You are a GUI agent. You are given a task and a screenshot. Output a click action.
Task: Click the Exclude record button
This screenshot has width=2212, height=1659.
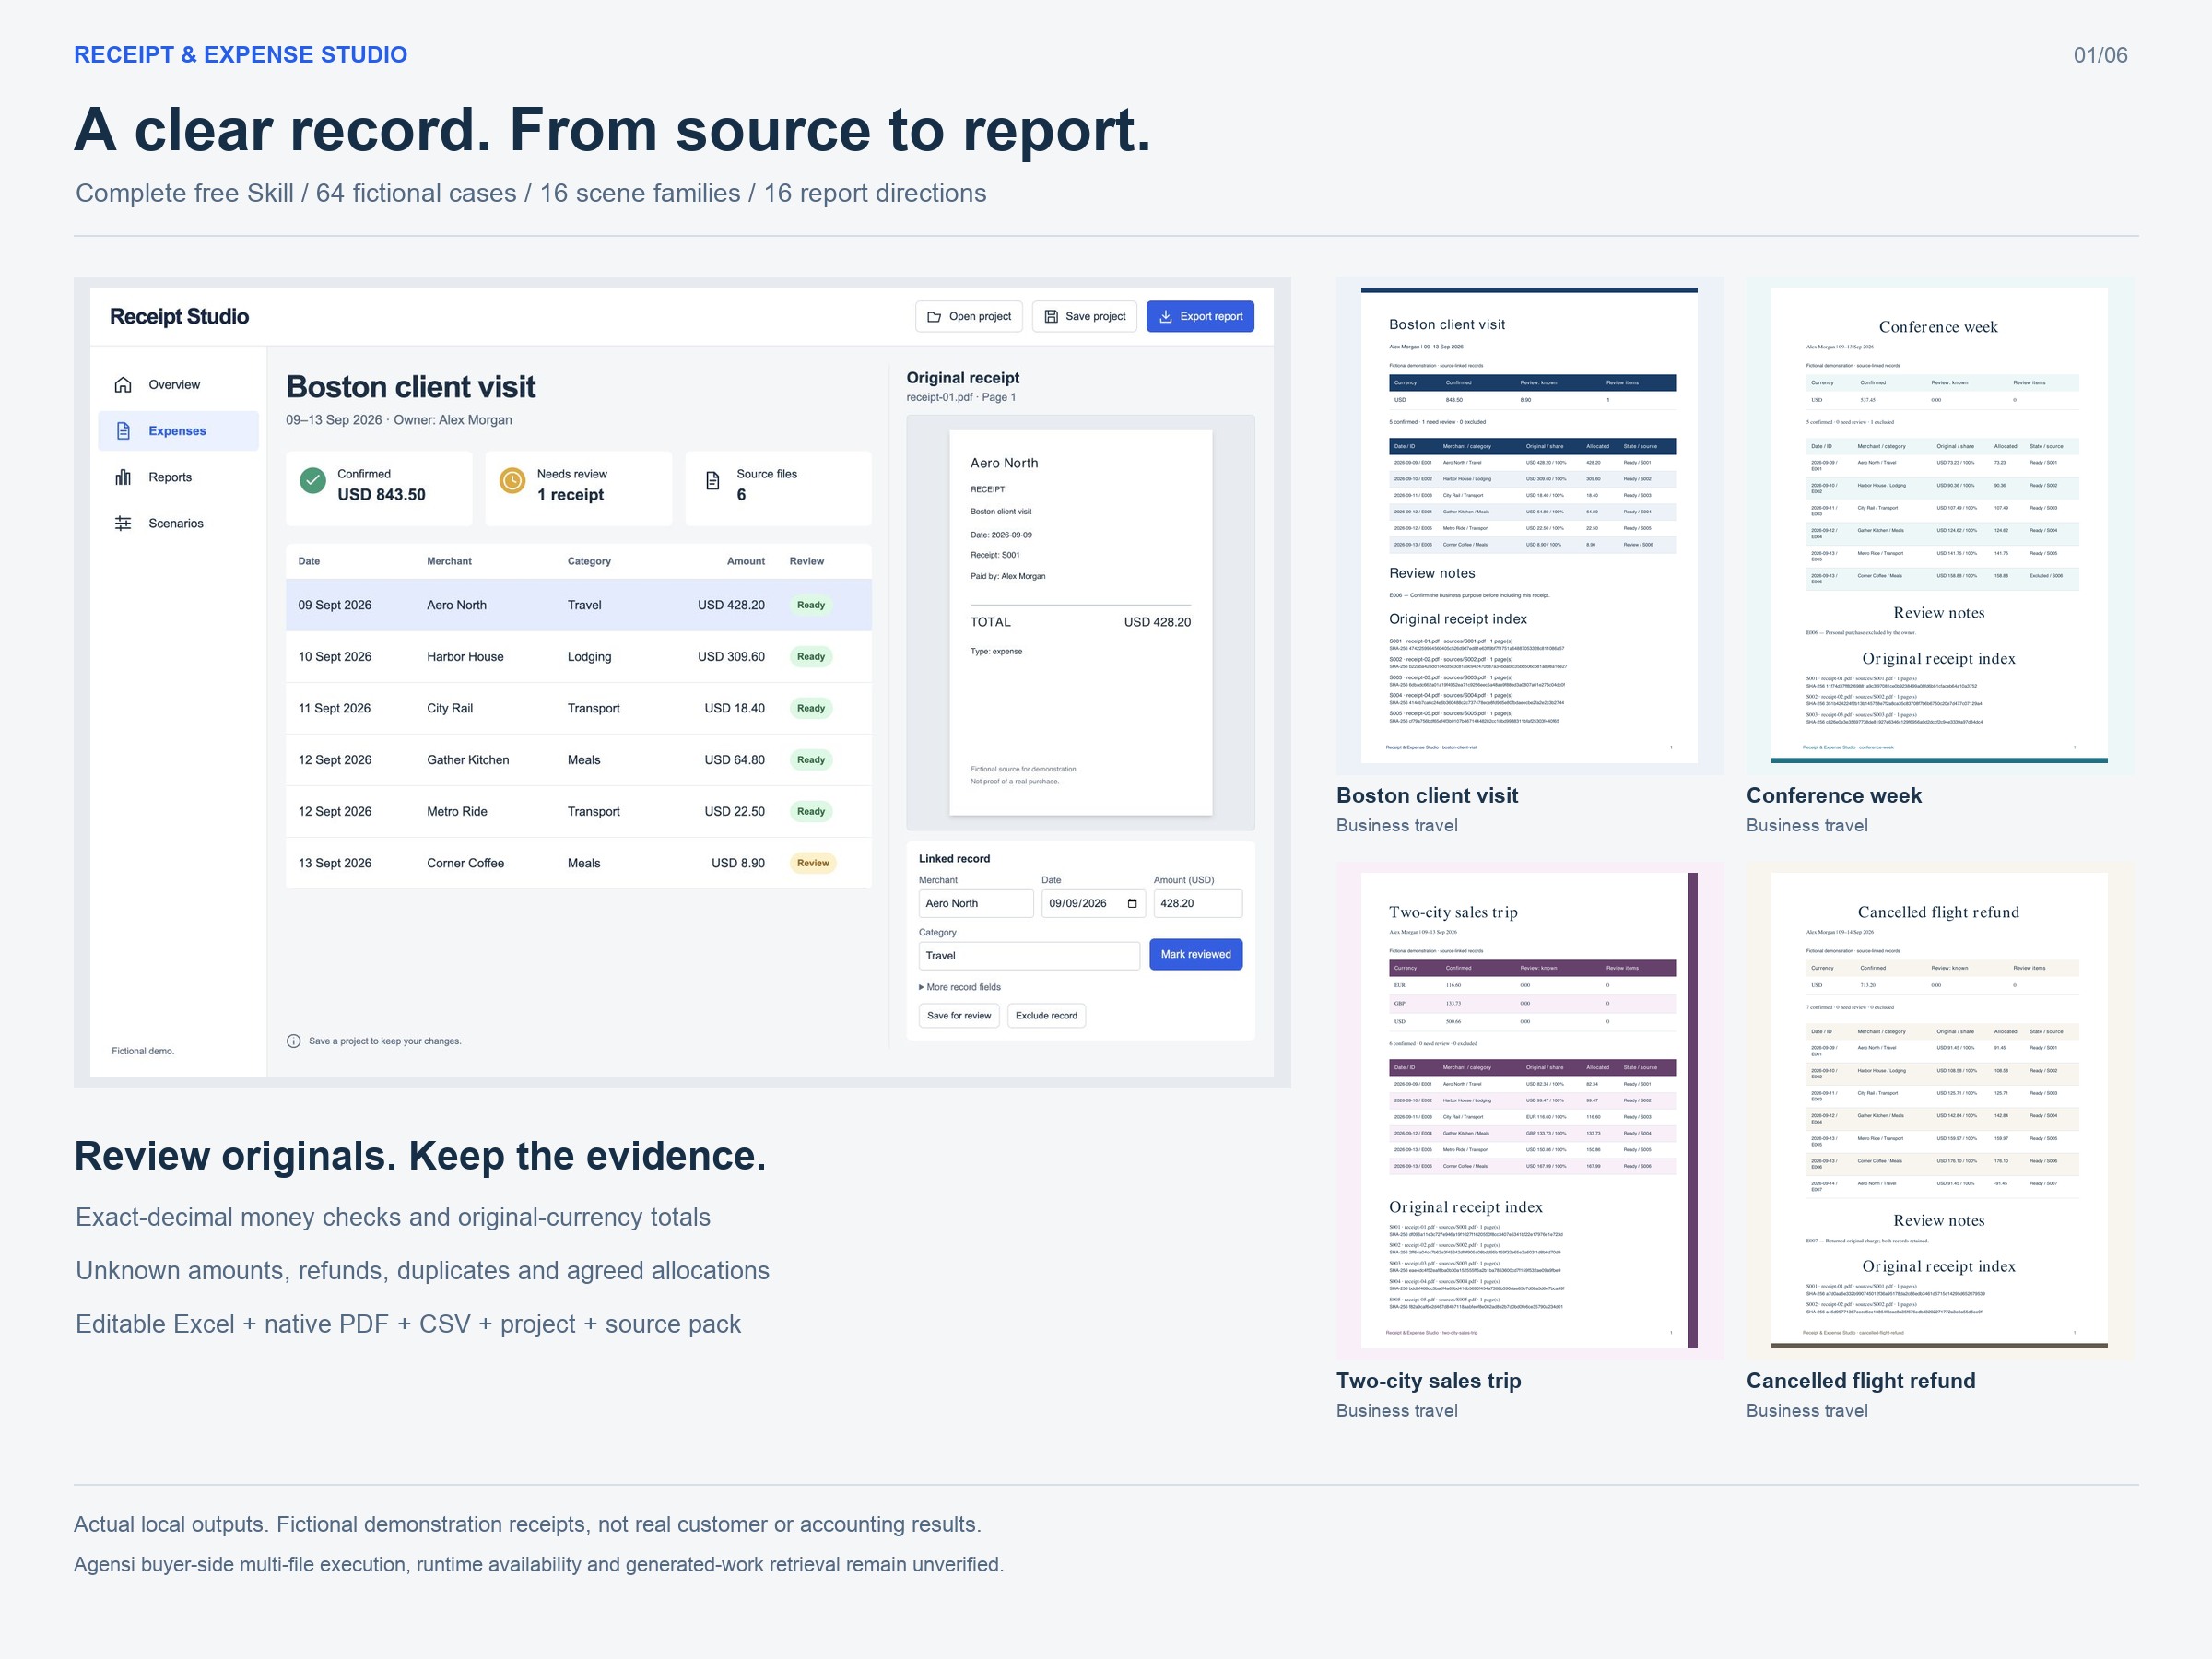(1046, 1016)
